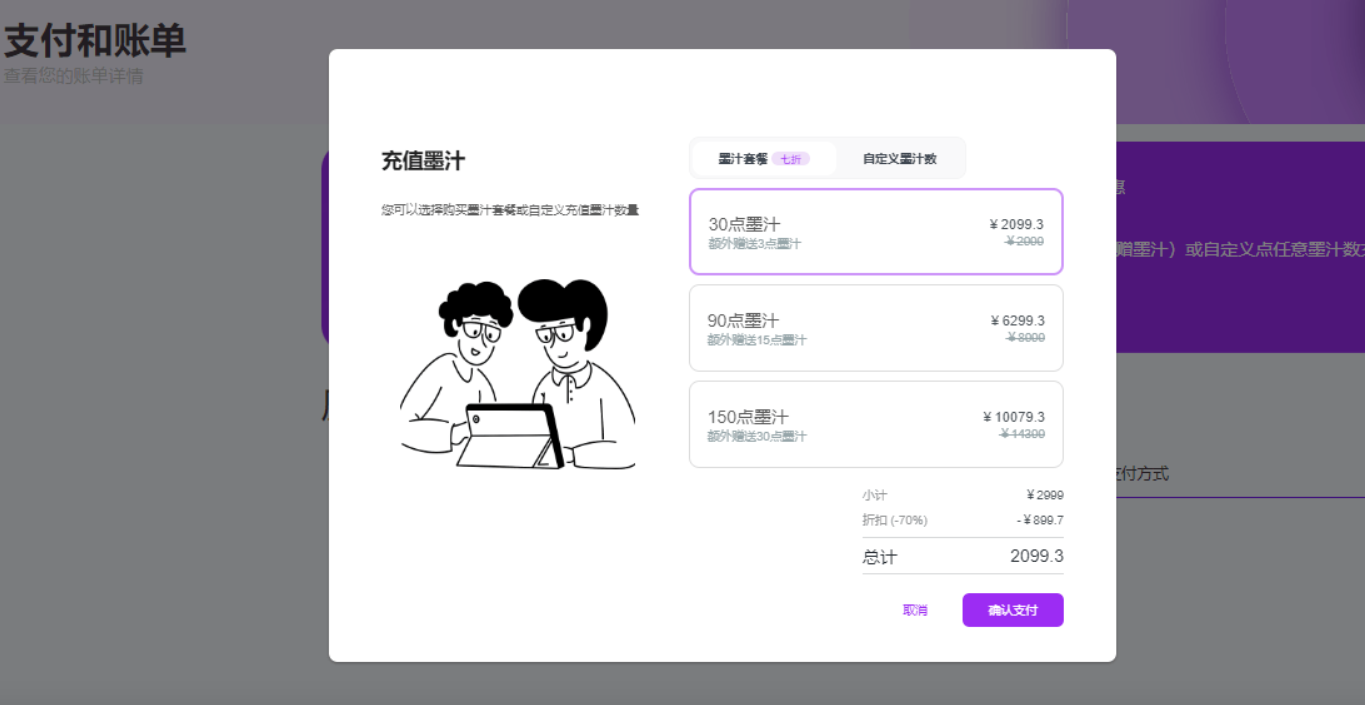
Task: Select the 90点墨汁 package card
Action: pyautogui.click(x=876, y=327)
